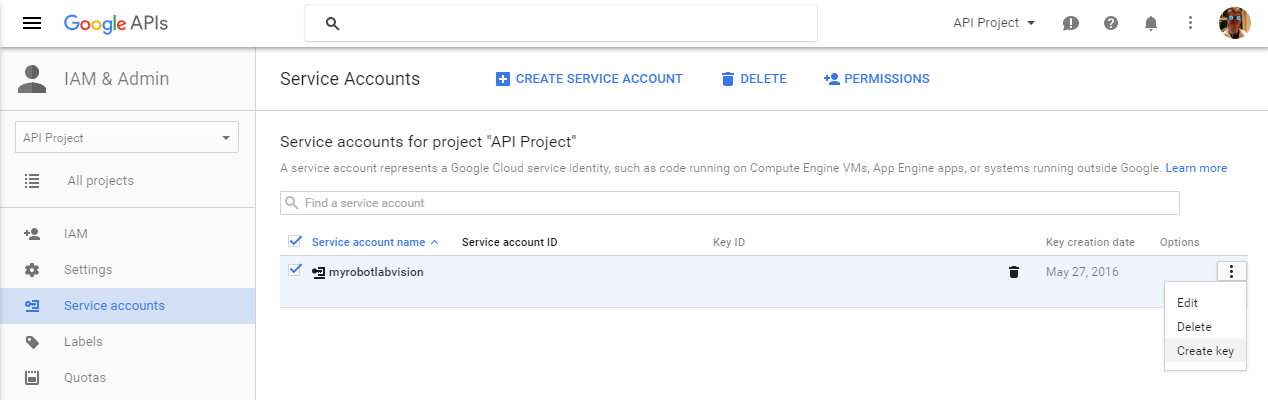Click the Key ID column header
This screenshot has width=1268, height=400.
729,242
